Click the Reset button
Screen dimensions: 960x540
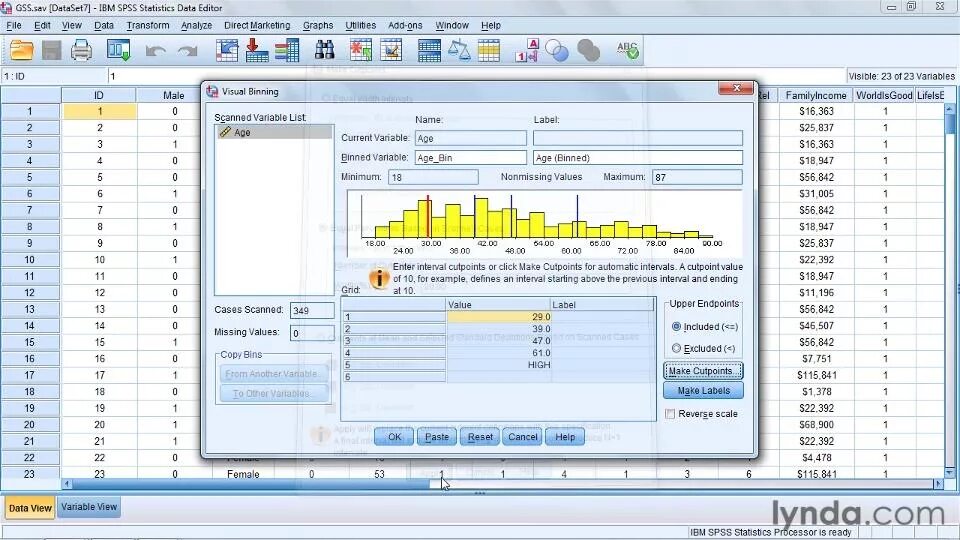(479, 437)
